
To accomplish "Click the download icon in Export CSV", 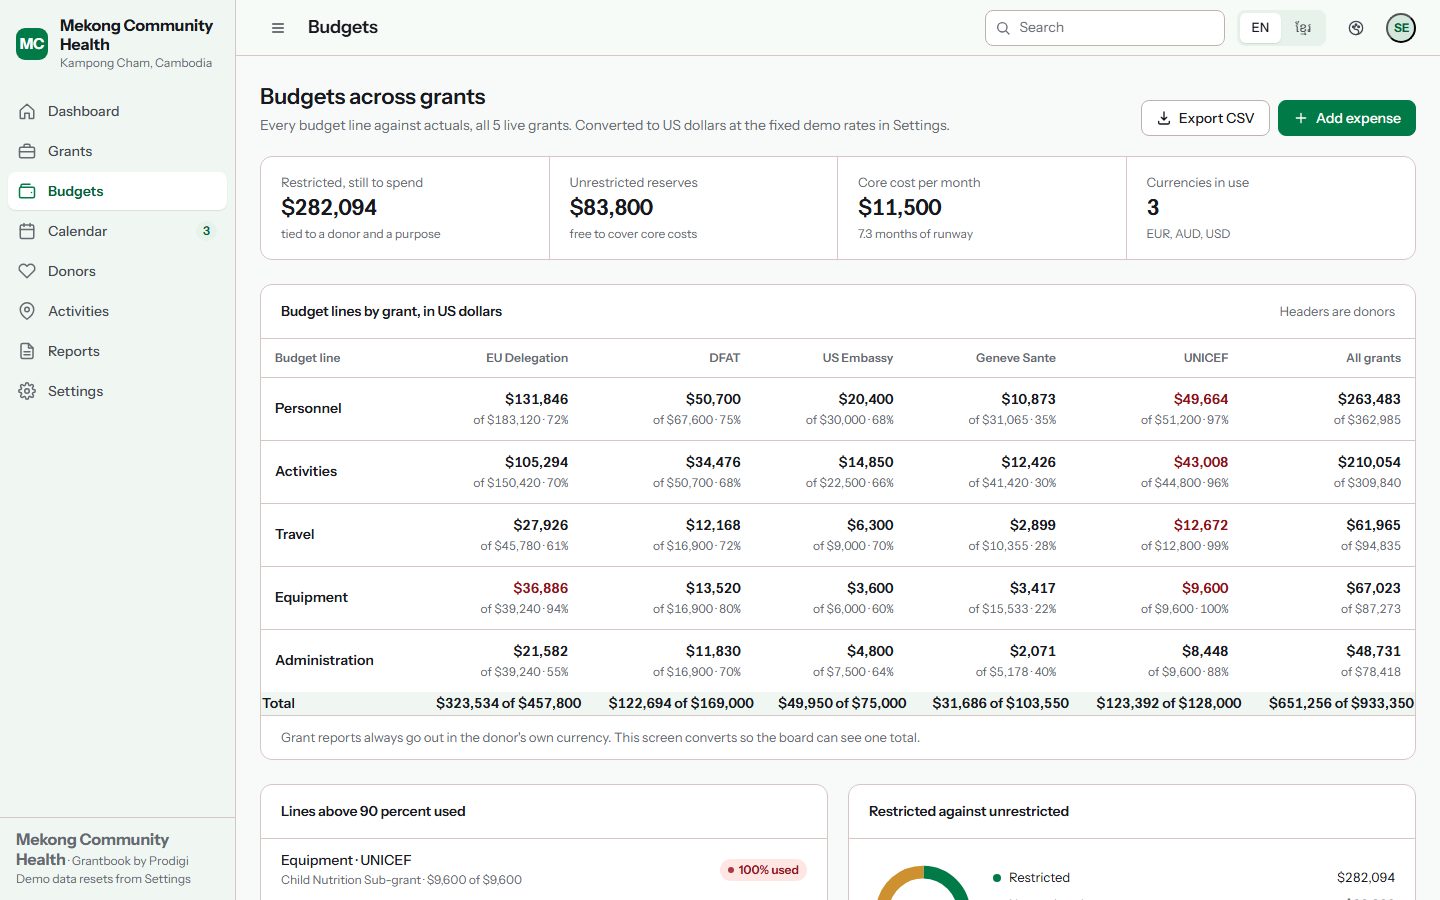I will pos(1164,118).
